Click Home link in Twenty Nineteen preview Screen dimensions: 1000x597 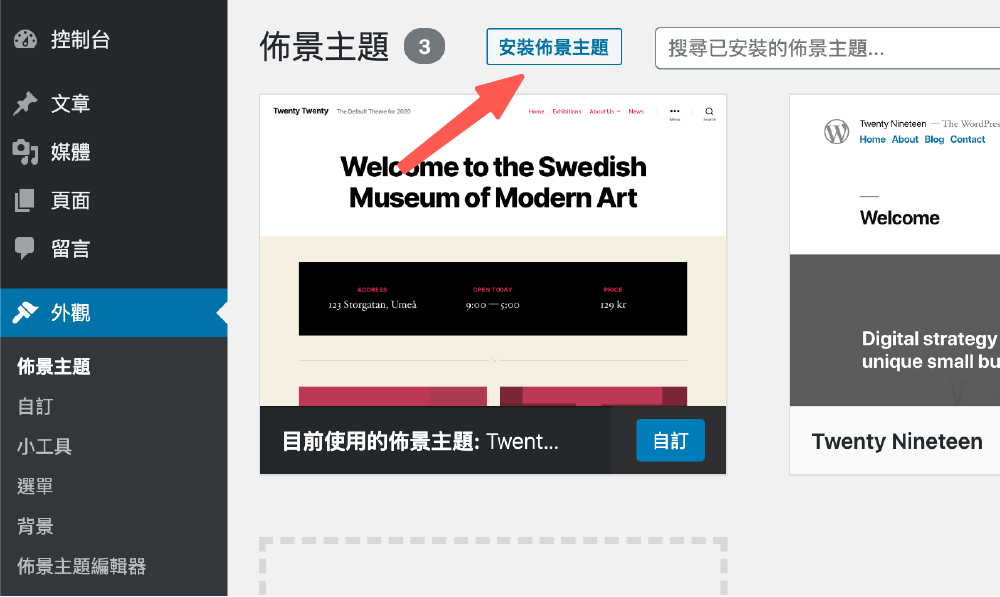click(x=872, y=140)
